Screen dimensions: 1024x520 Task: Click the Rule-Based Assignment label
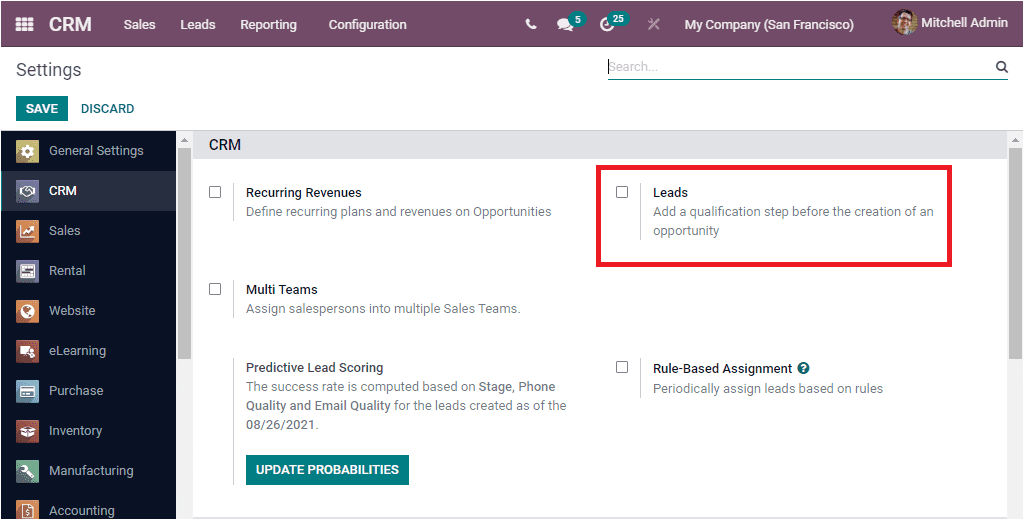722,368
